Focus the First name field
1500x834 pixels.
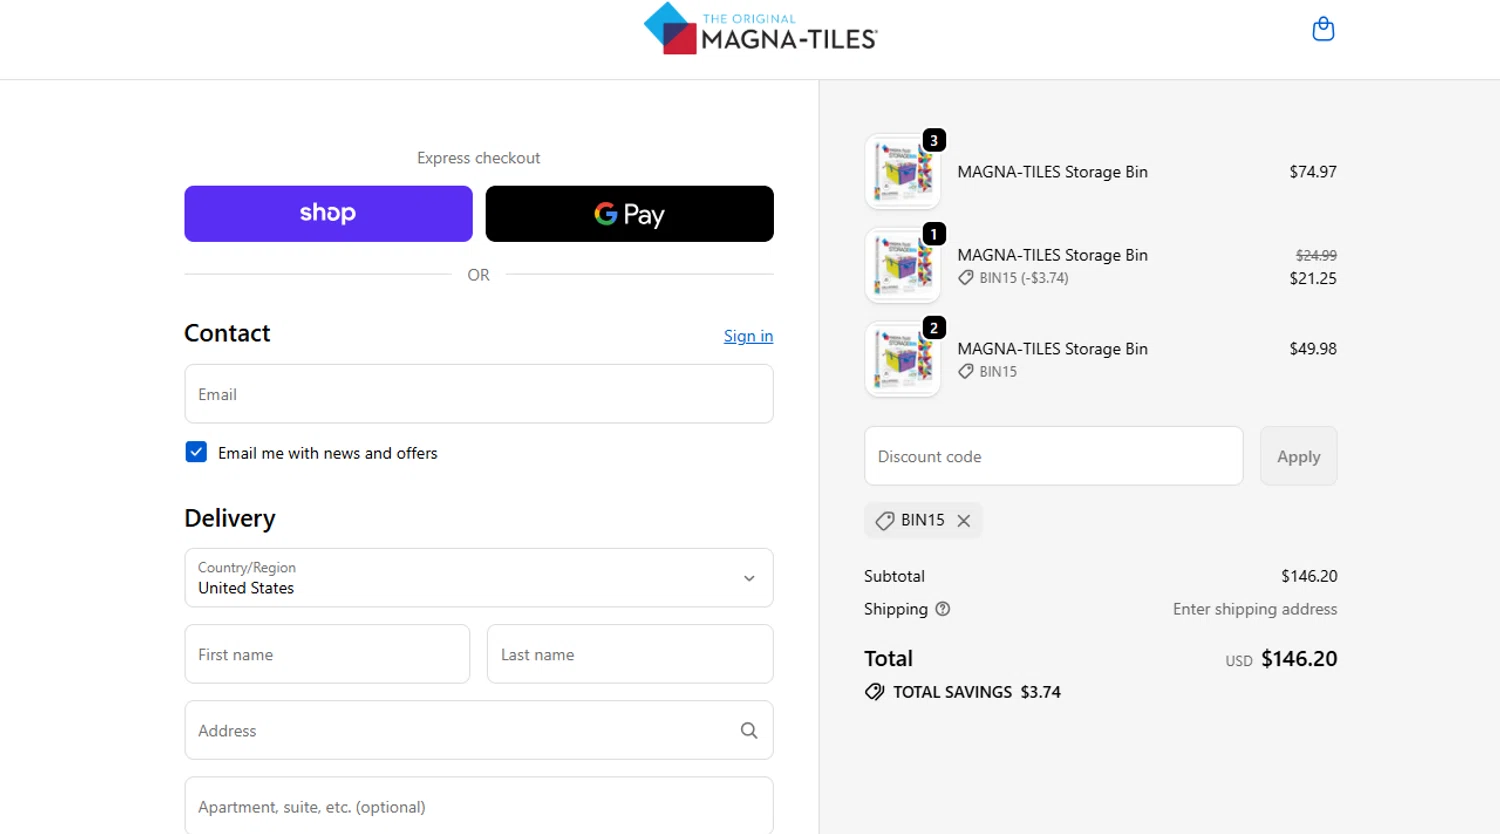(327, 654)
